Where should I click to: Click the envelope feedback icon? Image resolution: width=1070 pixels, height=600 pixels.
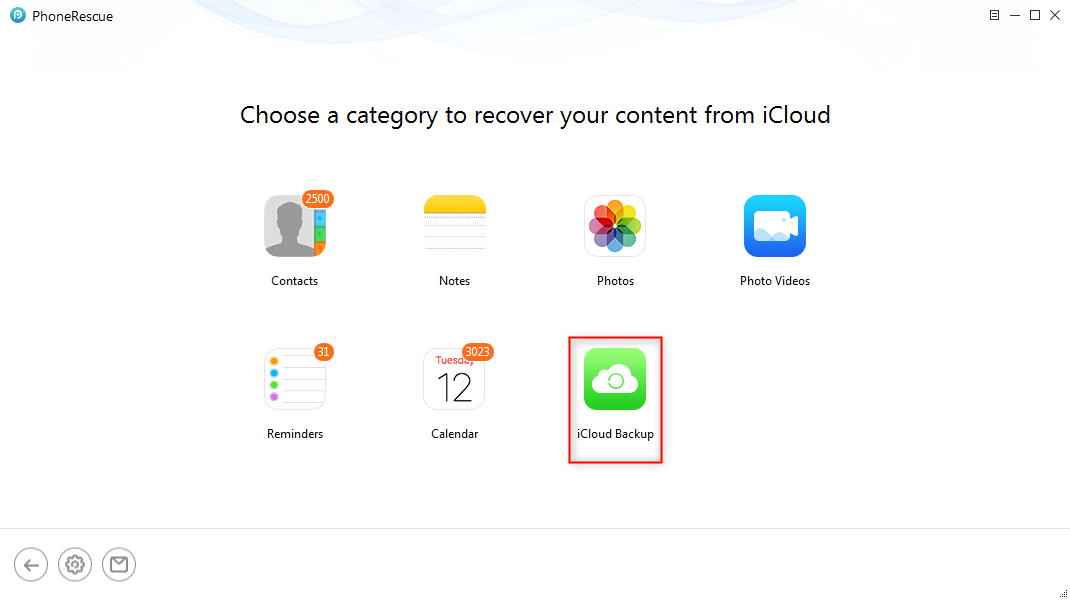click(x=119, y=565)
